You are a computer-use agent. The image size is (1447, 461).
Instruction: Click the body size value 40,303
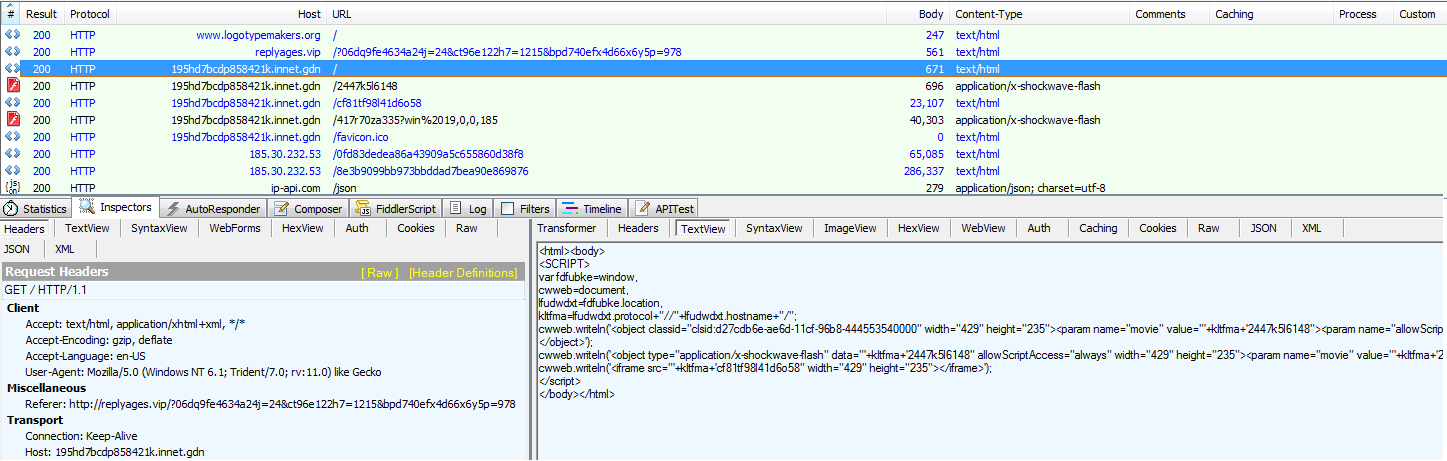click(926, 120)
